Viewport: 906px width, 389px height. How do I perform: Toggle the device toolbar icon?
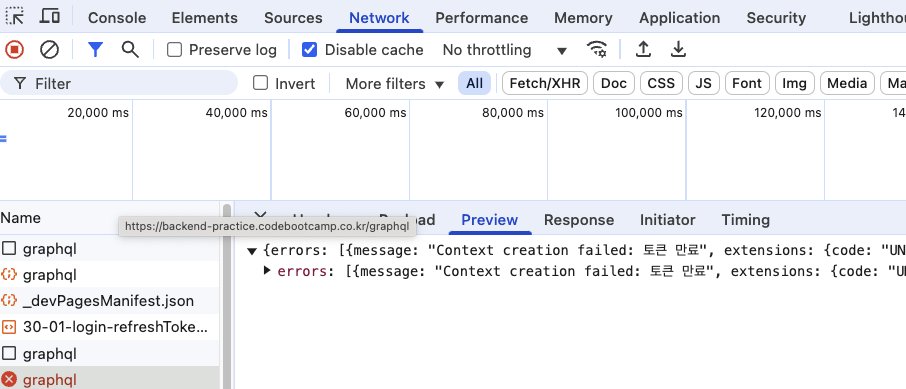pyautogui.click(x=50, y=17)
